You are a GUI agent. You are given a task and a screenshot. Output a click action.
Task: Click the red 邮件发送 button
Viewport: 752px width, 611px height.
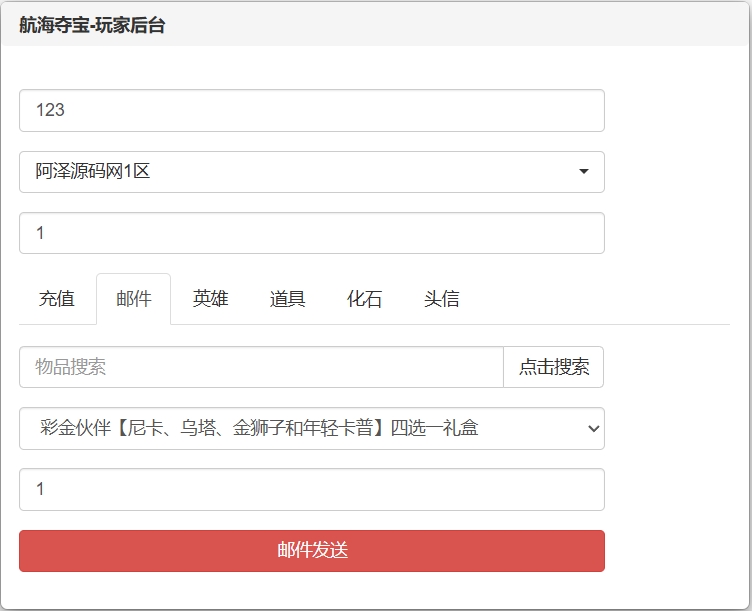311,551
